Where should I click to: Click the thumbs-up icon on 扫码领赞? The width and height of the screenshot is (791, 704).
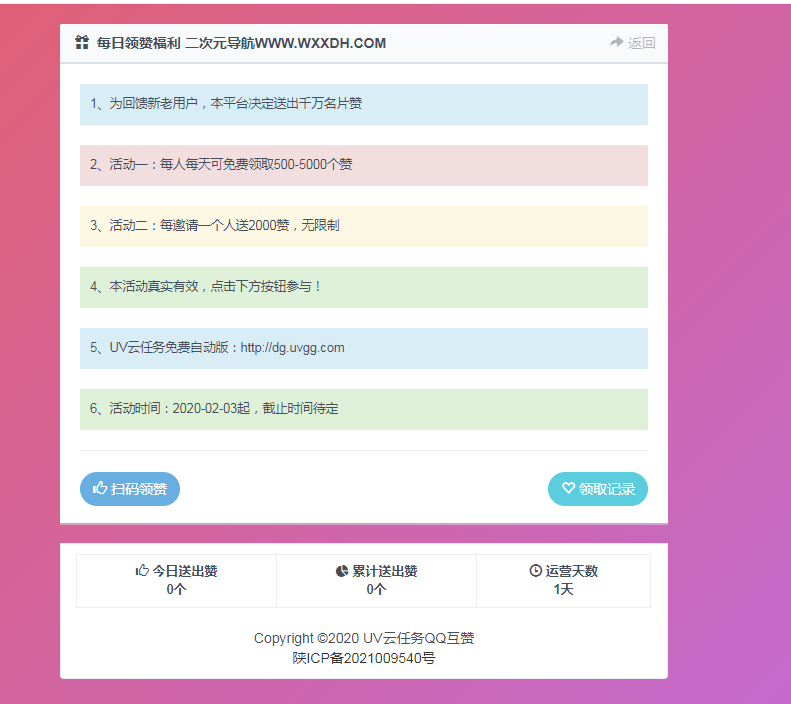click(100, 489)
